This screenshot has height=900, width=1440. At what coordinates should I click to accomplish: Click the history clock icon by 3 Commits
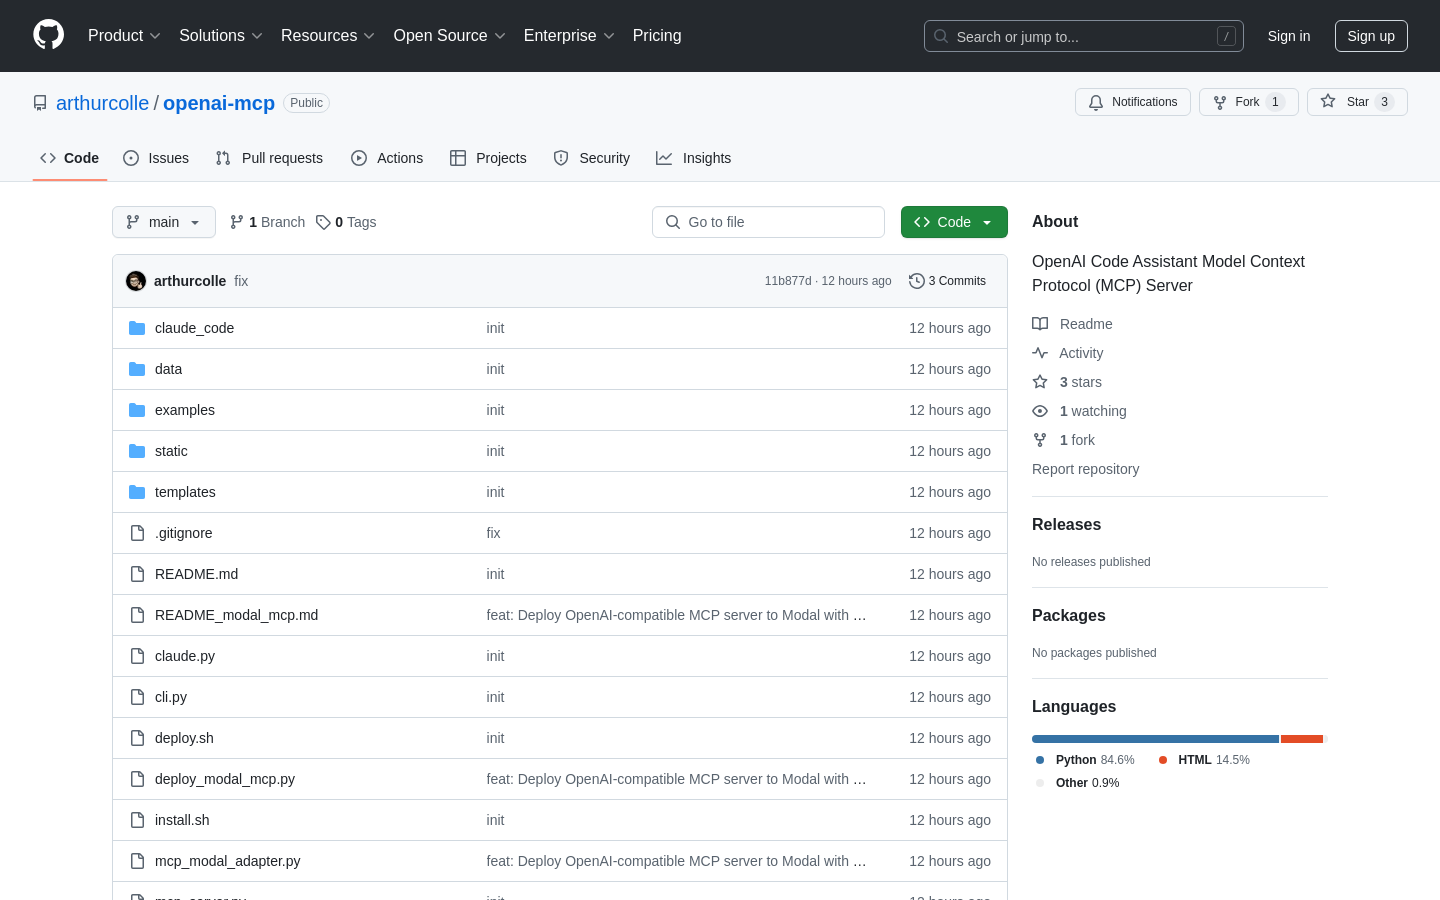coord(916,281)
